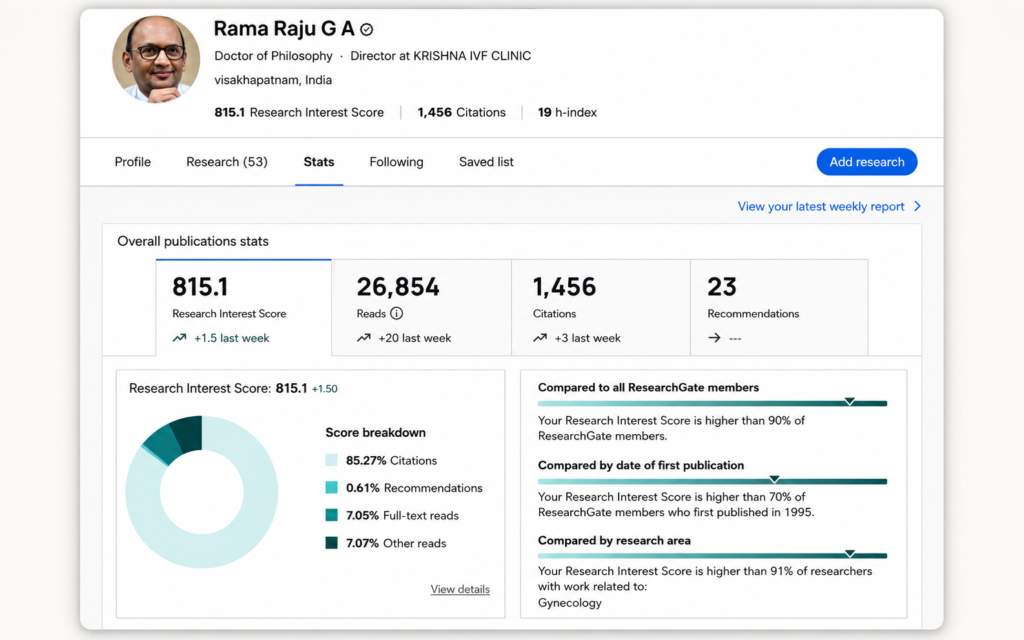Viewport: 1024px width, 640px height.
Task: Click the marker on the research area comparison bar
Action: pyautogui.click(x=850, y=554)
